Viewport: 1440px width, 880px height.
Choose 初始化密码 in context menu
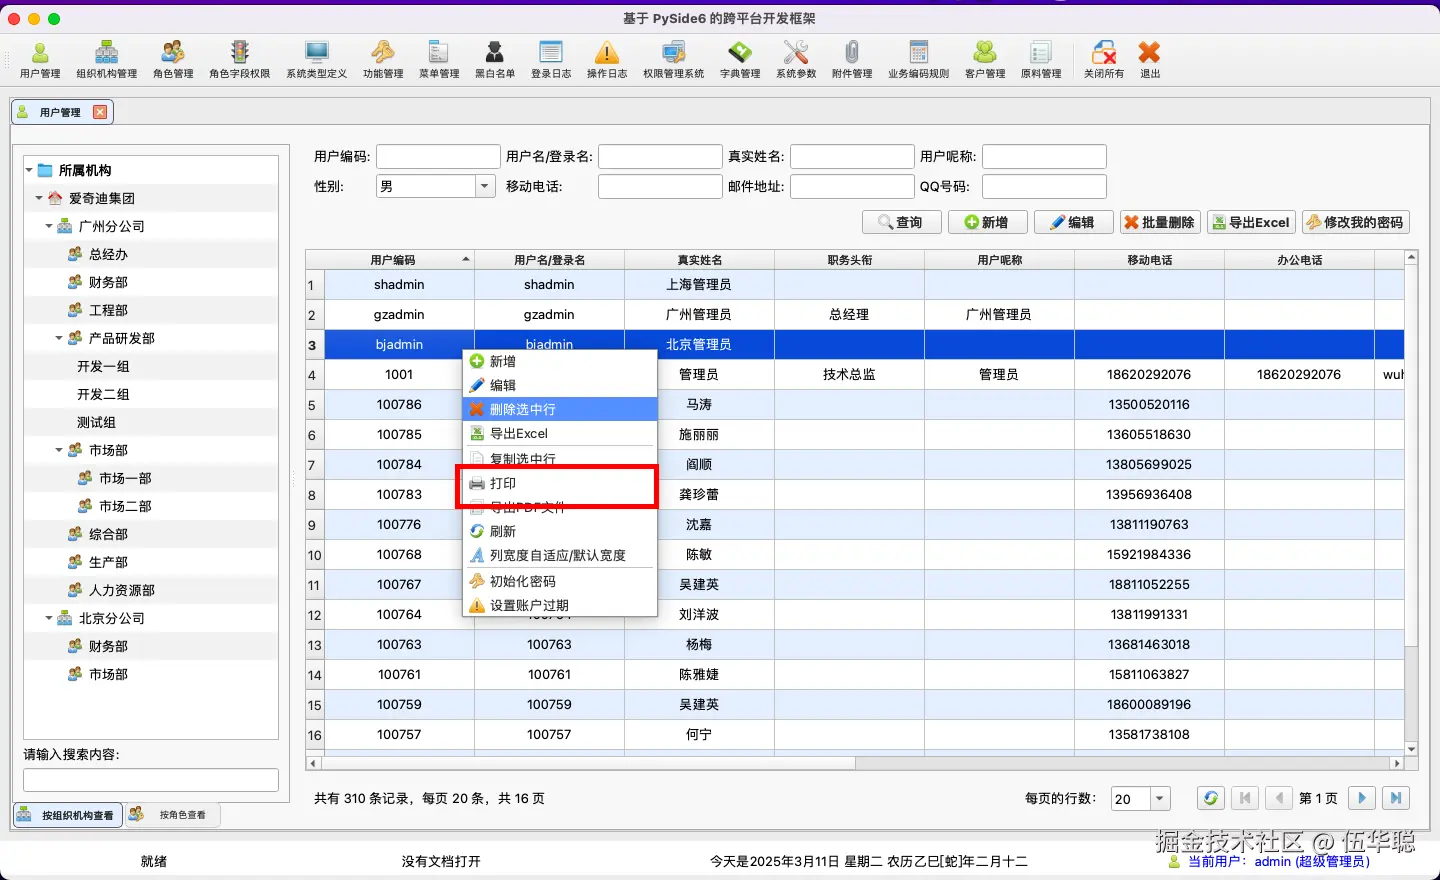coord(560,581)
